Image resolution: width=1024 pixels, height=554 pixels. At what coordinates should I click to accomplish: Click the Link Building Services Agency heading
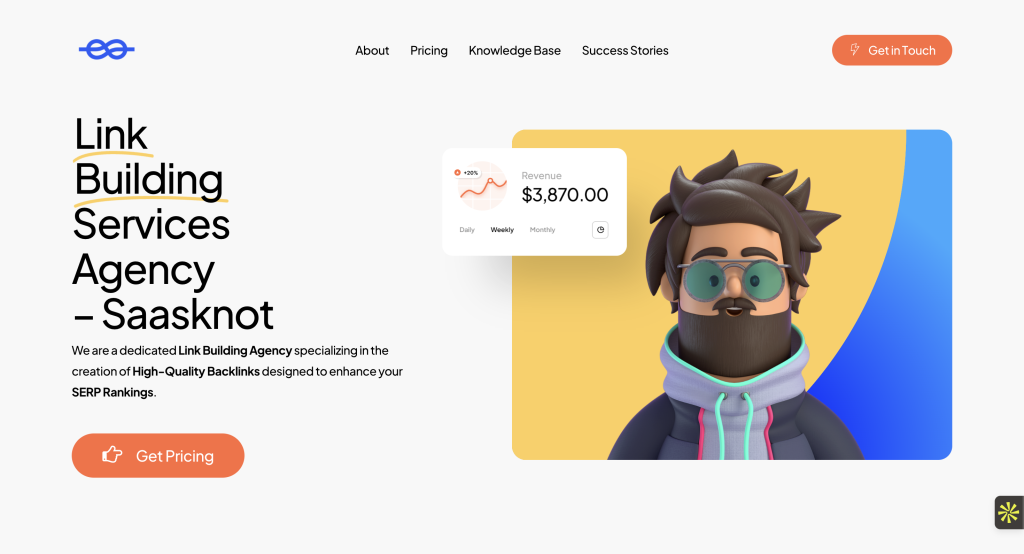pyautogui.click(x=172, y=224)
